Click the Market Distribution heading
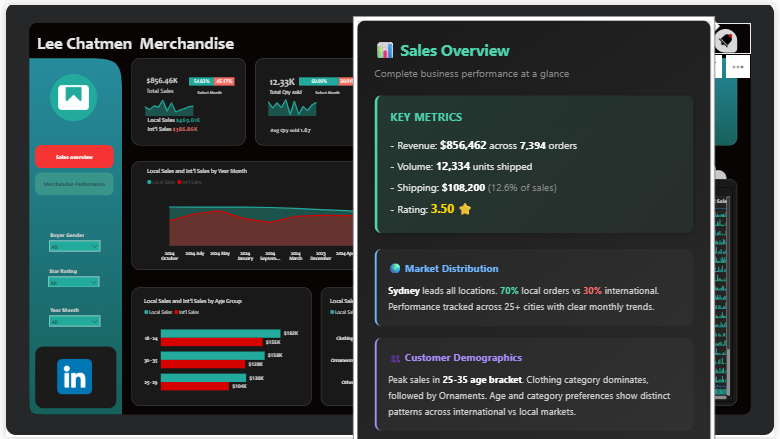Image resolution: width=780 pixels, height=439 pixels. tap(451, 268)
